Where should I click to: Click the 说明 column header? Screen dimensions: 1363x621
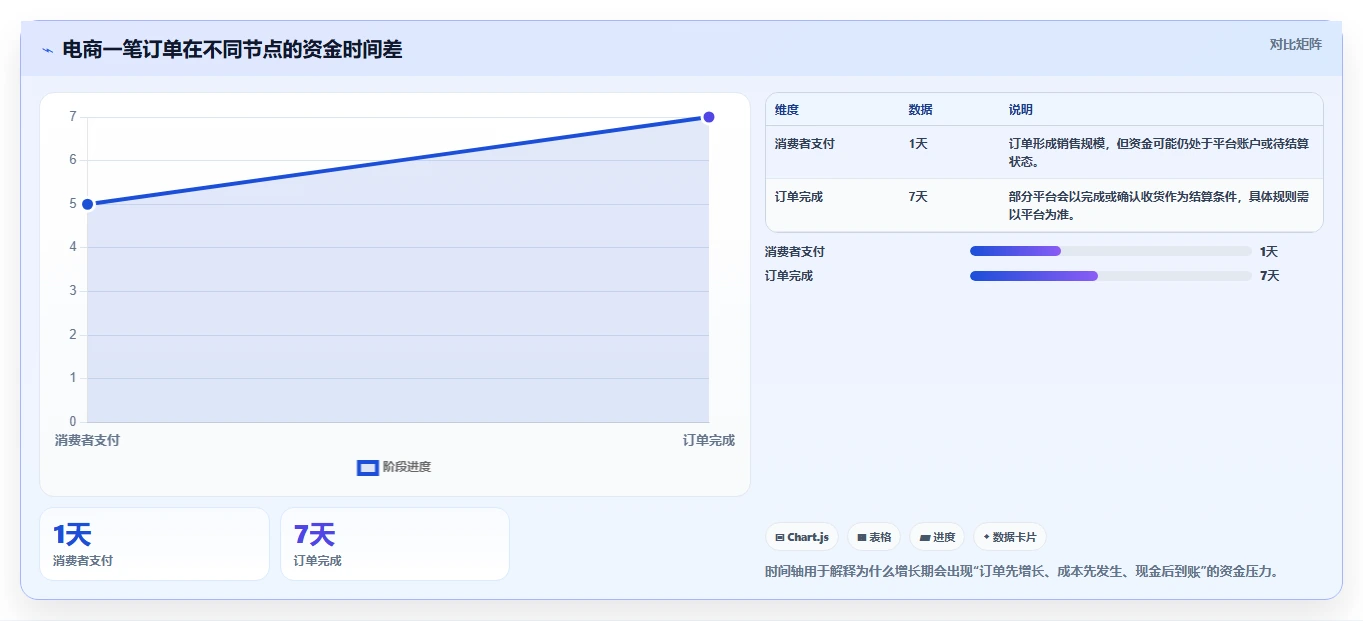pyautogui.click(x=1021, y=110)
